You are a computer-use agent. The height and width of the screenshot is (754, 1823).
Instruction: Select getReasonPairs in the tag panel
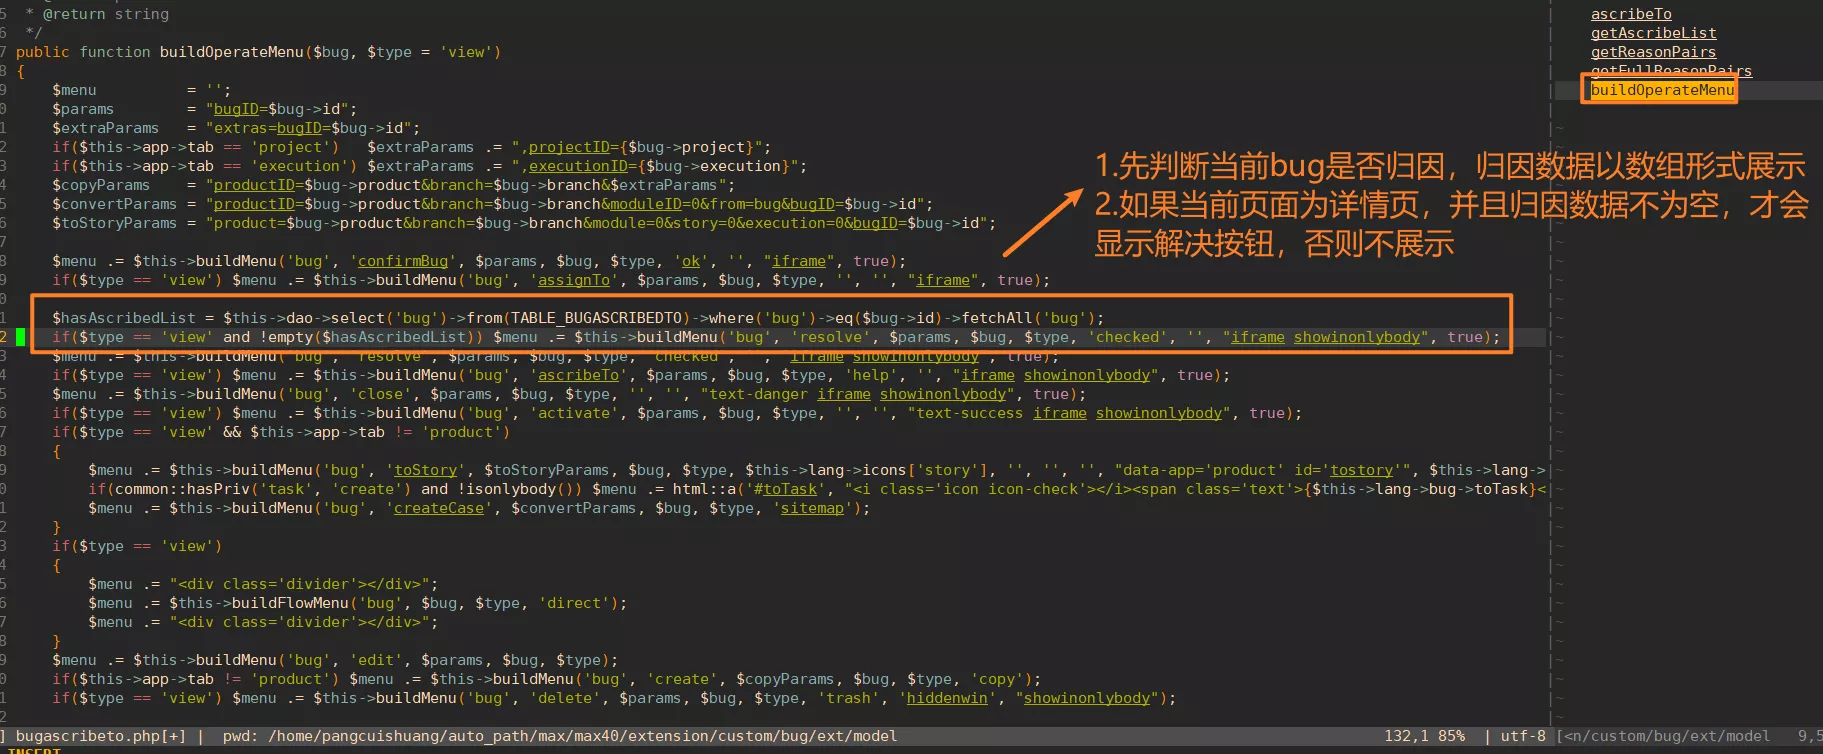pos(1653,52)
